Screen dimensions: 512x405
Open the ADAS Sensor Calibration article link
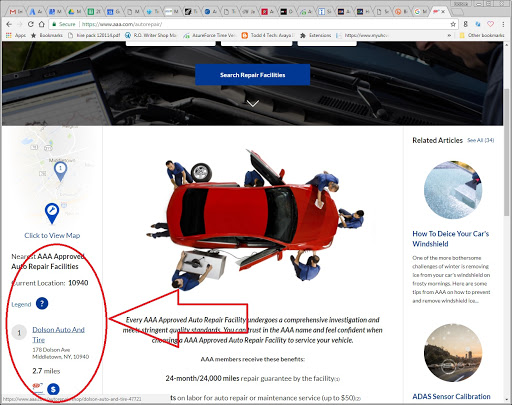451,396
